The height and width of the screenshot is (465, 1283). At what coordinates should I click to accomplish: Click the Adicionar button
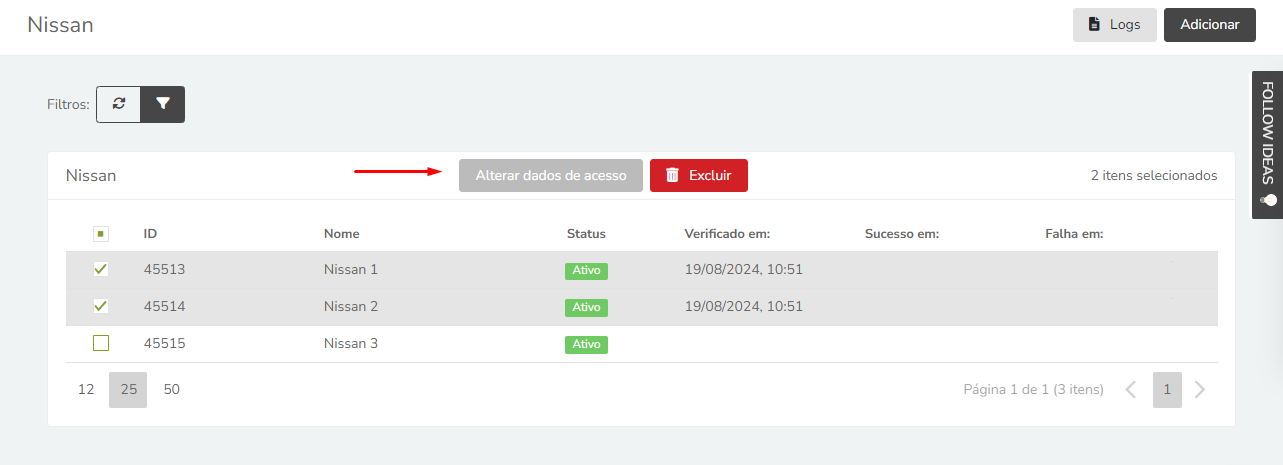(x=1210, y=25)
